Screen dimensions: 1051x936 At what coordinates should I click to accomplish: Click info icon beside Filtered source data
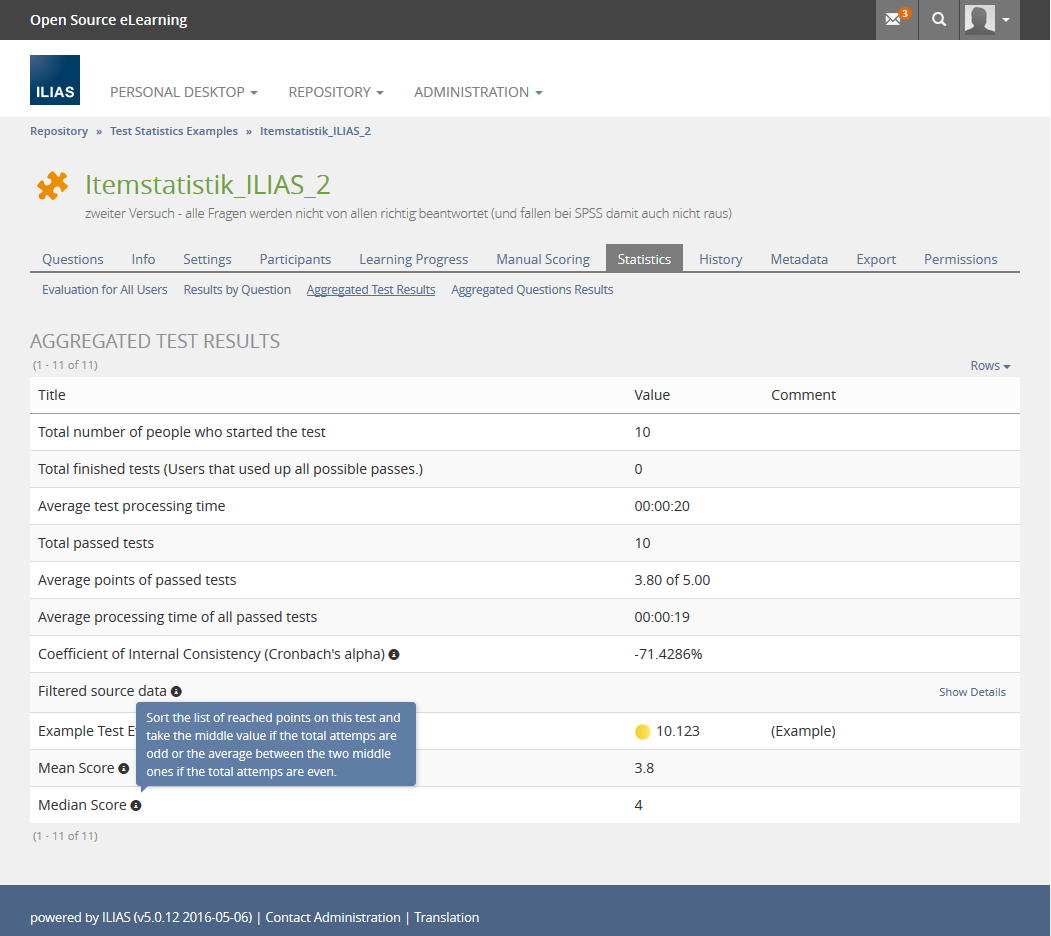click(x=176, y=692)
